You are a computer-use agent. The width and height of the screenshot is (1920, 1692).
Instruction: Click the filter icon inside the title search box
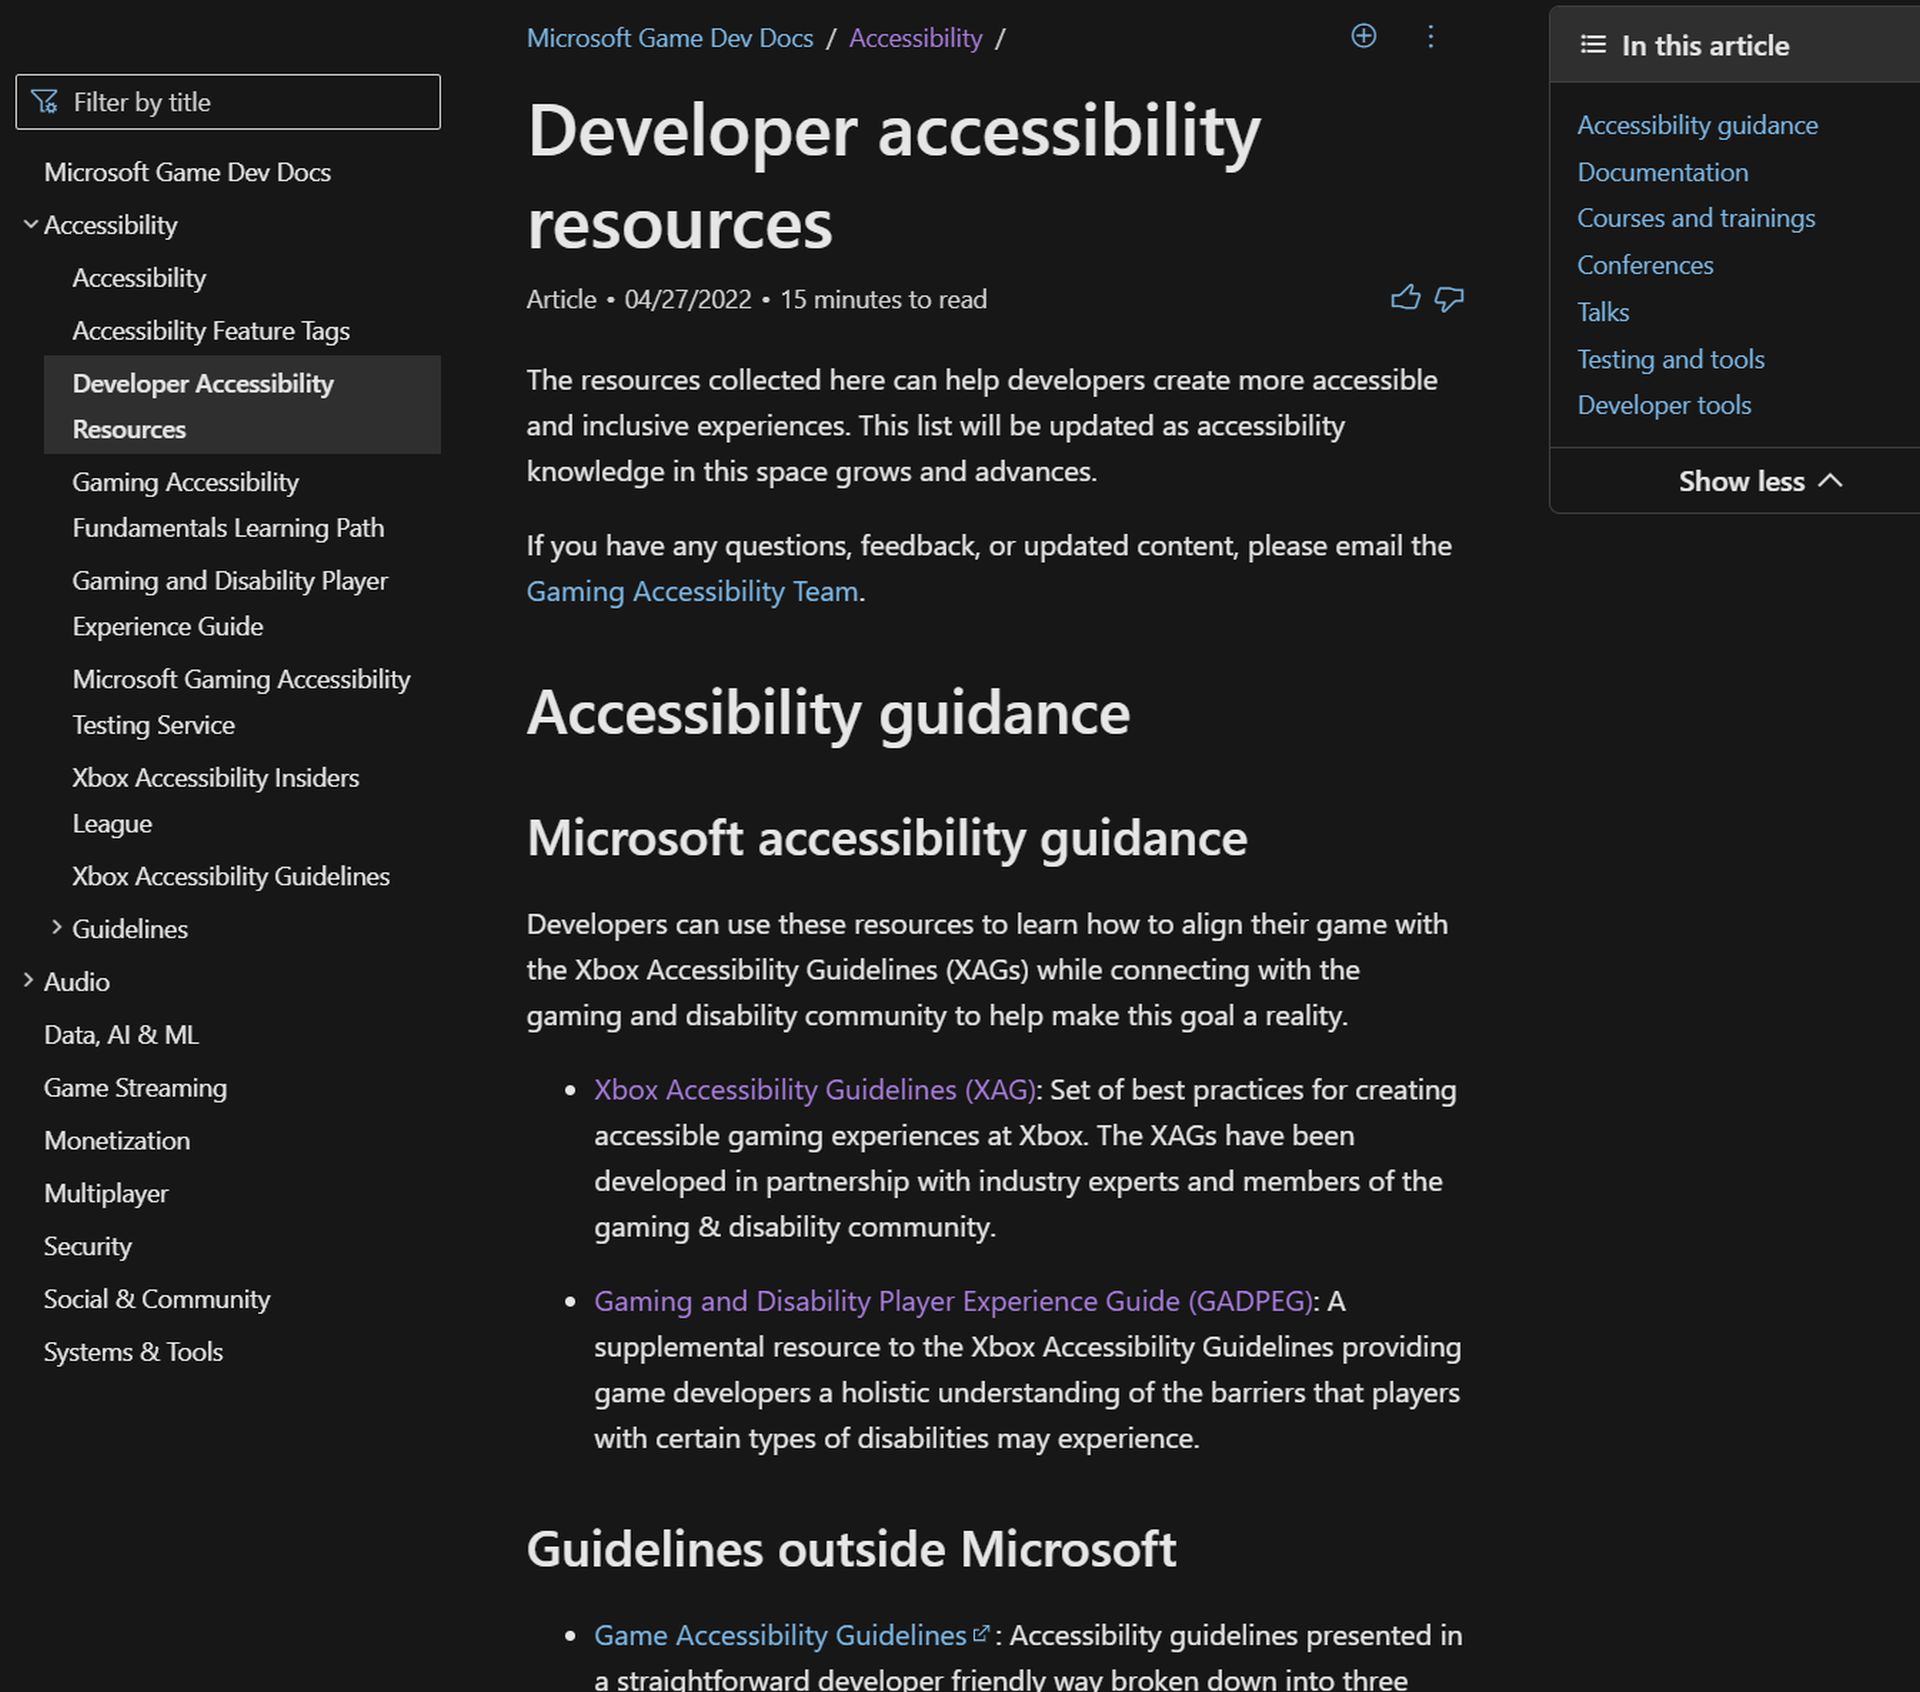pyautogui.click(x=42, y=101)
